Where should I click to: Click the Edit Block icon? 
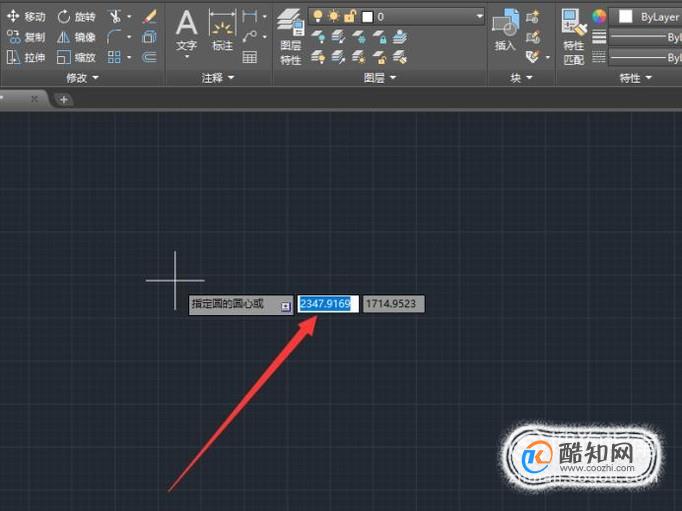pyautogui.click(x=532, y=37)
